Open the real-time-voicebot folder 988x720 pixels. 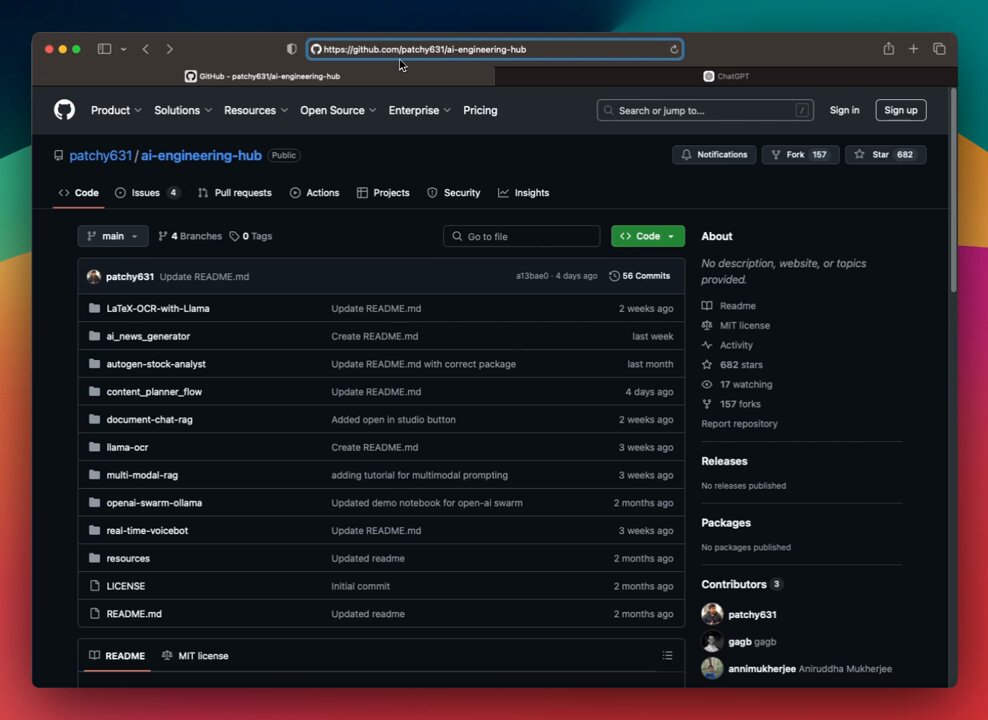[x=147, y=530]
